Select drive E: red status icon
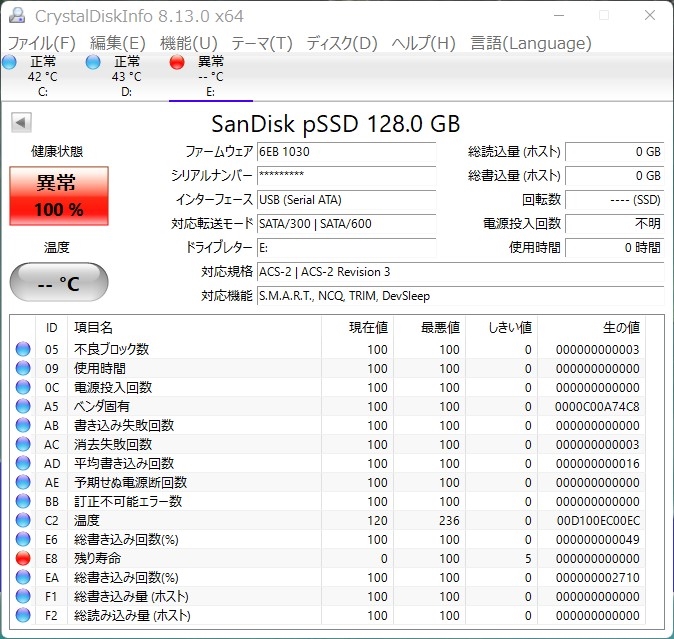 177,63
